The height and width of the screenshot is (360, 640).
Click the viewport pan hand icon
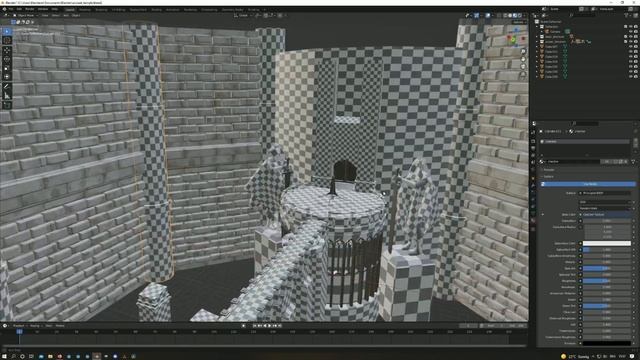pos(523,59)
